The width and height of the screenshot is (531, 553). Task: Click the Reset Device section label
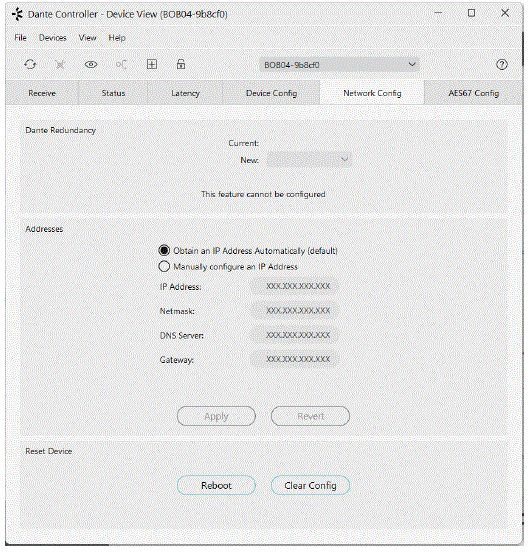pos(49,451)
